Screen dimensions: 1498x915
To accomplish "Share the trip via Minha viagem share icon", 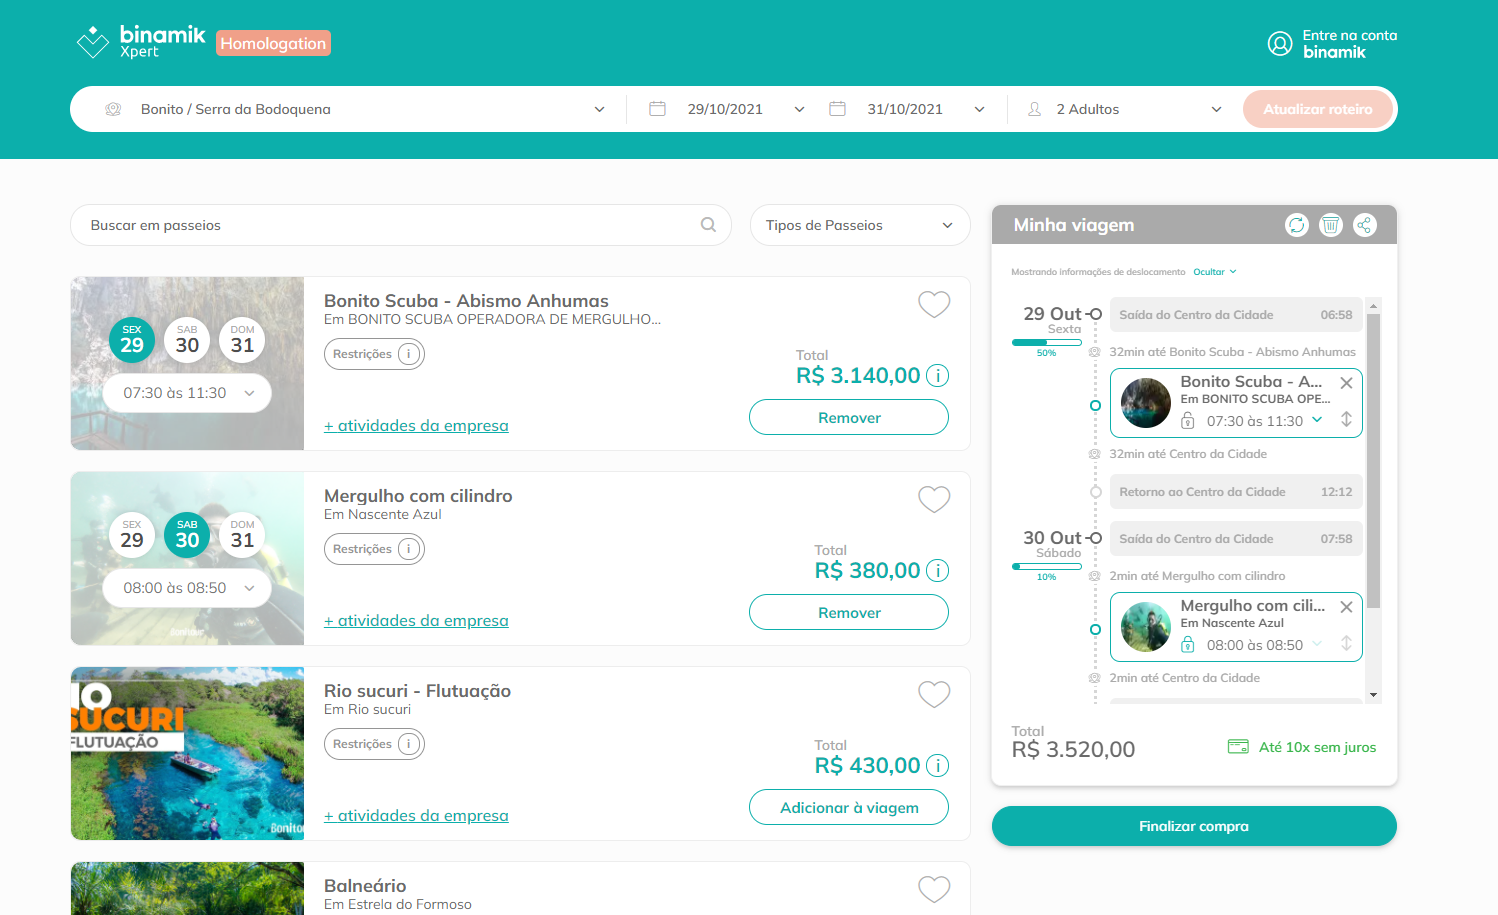I will point(1365,225).
